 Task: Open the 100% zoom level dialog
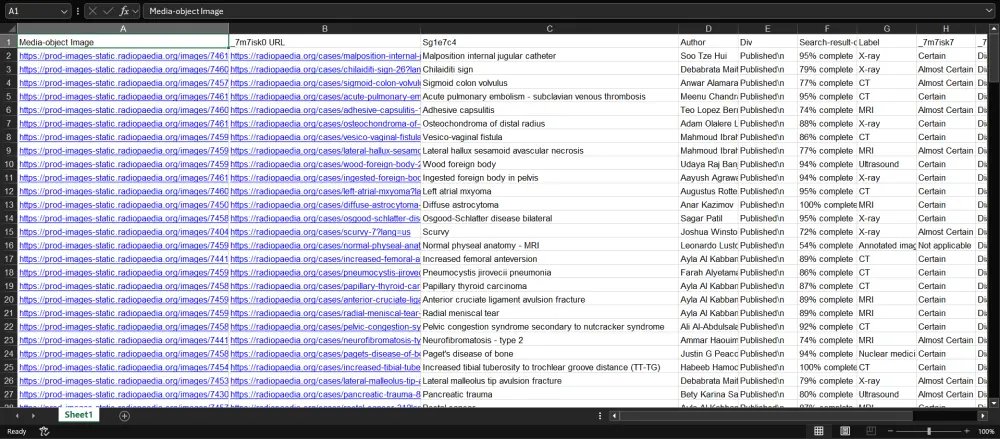coord(986,431)
